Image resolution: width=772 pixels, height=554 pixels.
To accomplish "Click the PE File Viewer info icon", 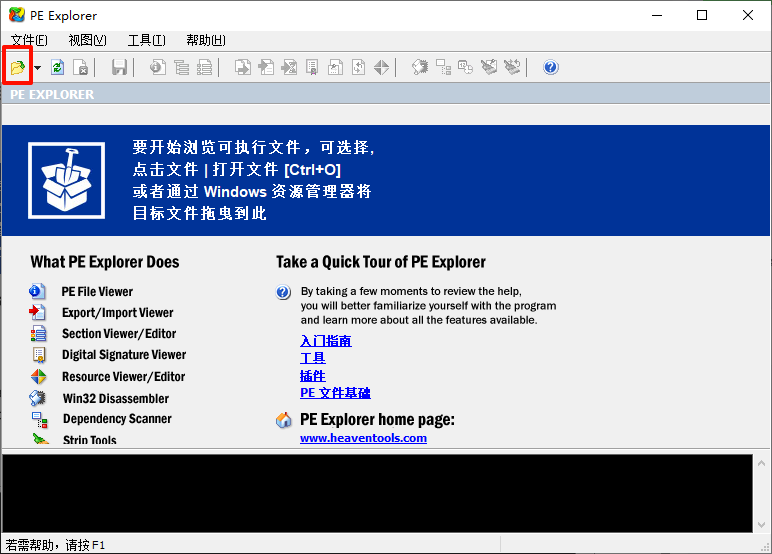I will coord(39,291).
